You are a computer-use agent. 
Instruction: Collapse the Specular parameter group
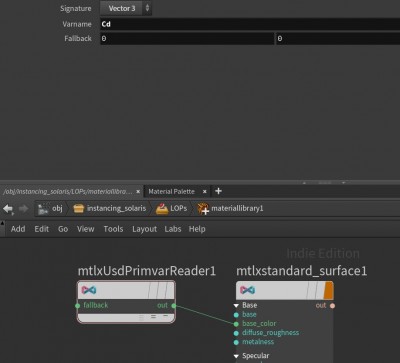coord(236,356)
